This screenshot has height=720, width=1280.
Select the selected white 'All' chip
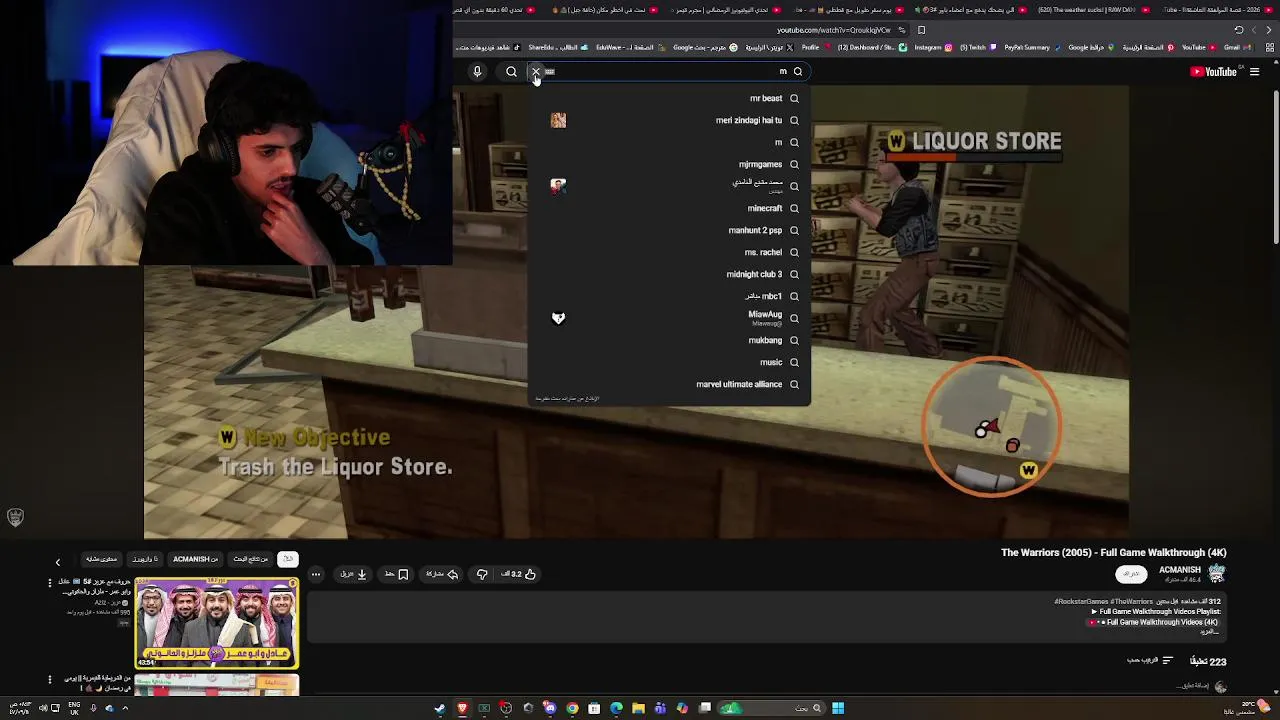[x=288, y=559]
